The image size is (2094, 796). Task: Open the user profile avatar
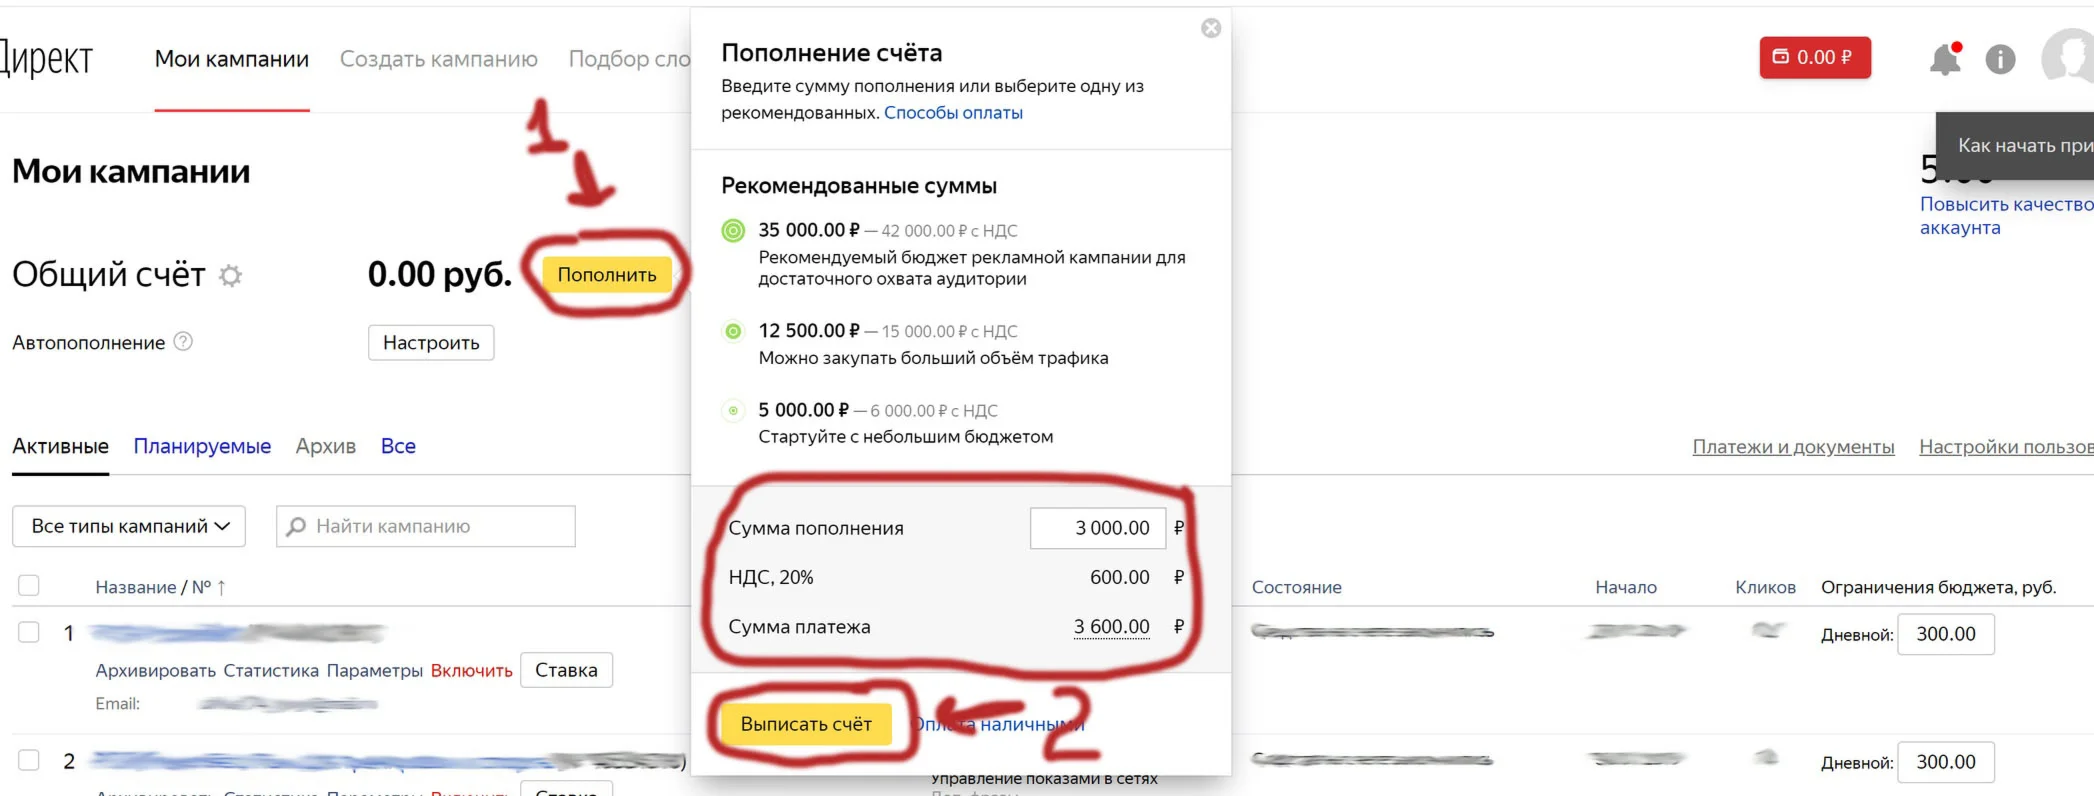click(x=2070, y=56)
